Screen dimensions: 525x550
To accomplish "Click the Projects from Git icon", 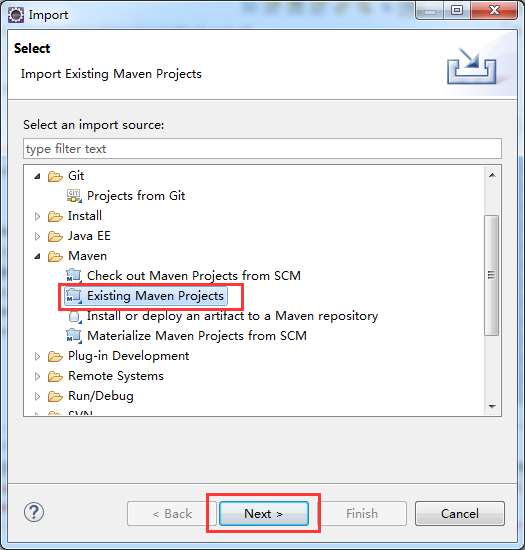I will 74,196.
